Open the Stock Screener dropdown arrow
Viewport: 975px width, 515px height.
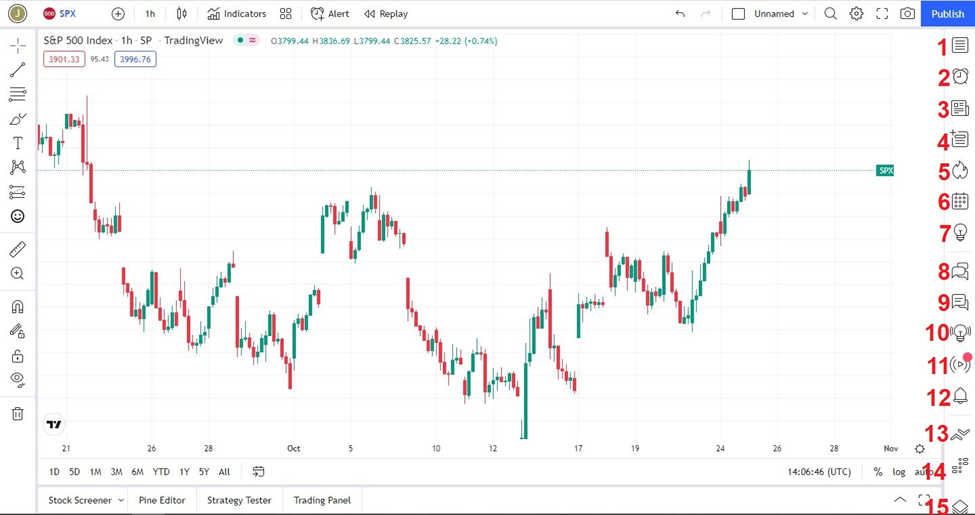tap(121, 500)
